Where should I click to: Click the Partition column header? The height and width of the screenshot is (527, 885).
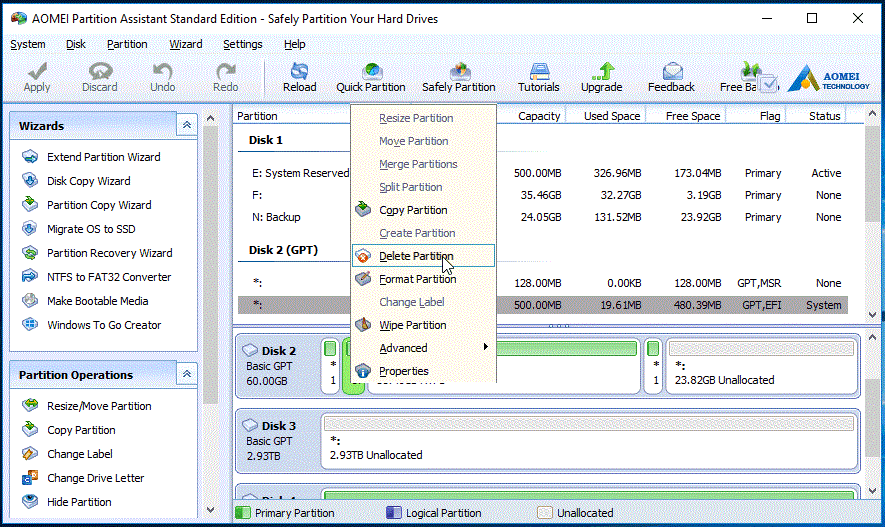tap(257, 116)
